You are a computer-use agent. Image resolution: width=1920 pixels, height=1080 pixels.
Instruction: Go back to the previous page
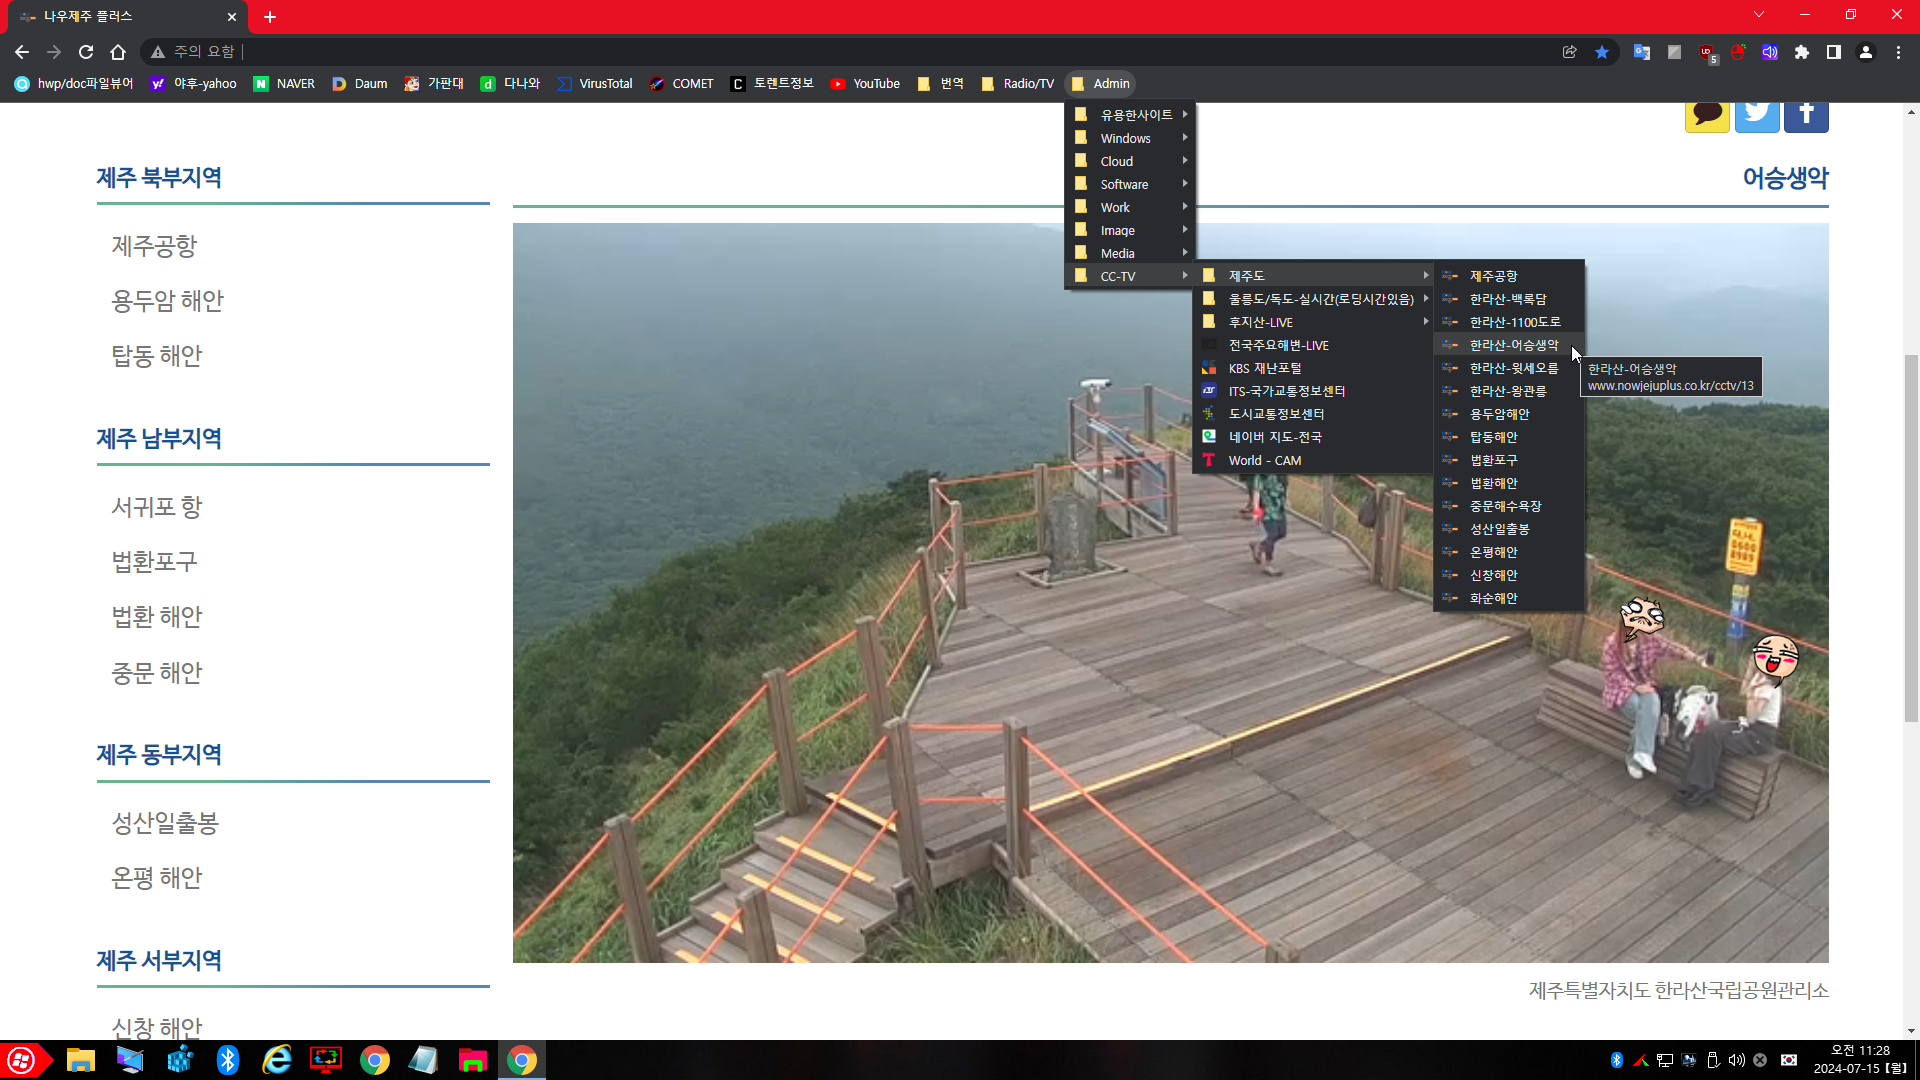click(22, 52)
